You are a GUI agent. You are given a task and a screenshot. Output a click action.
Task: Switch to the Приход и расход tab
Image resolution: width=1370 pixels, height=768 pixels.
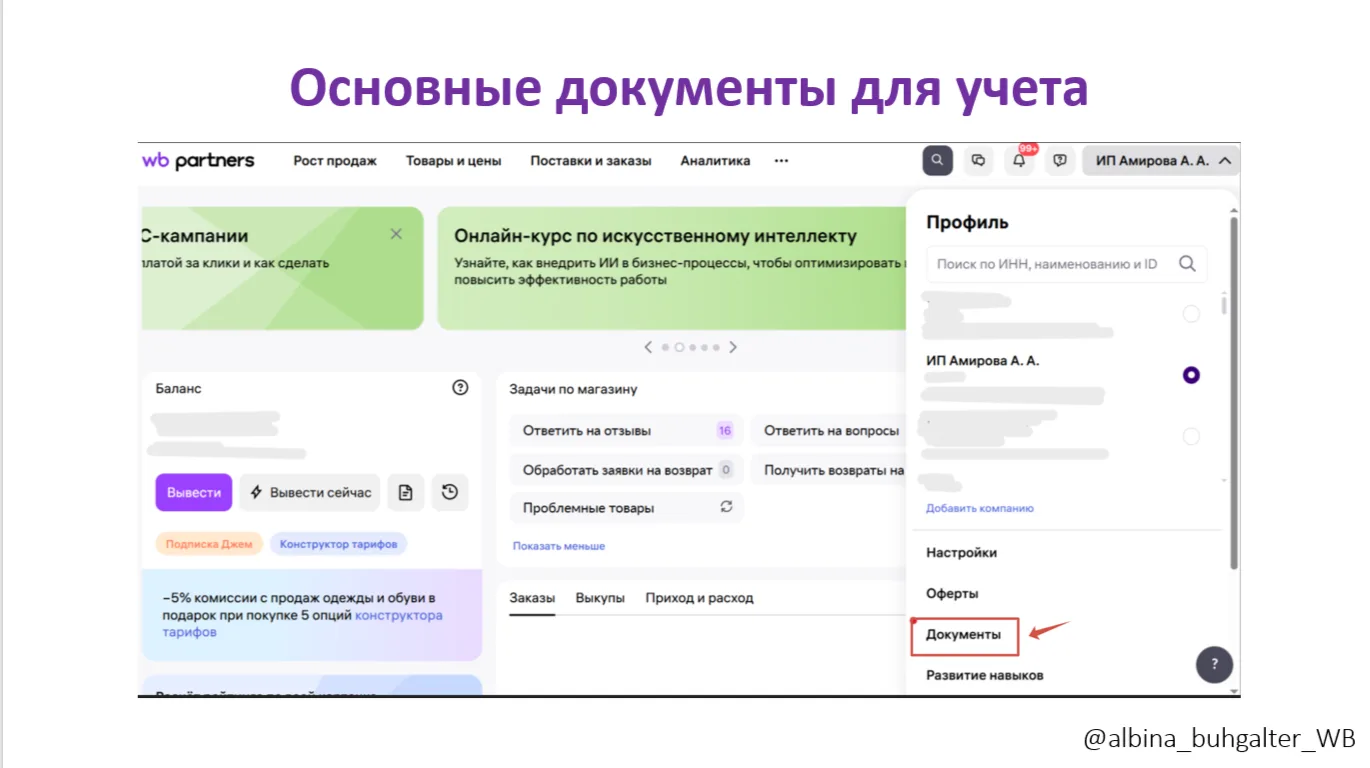click(x=699, y=598)
